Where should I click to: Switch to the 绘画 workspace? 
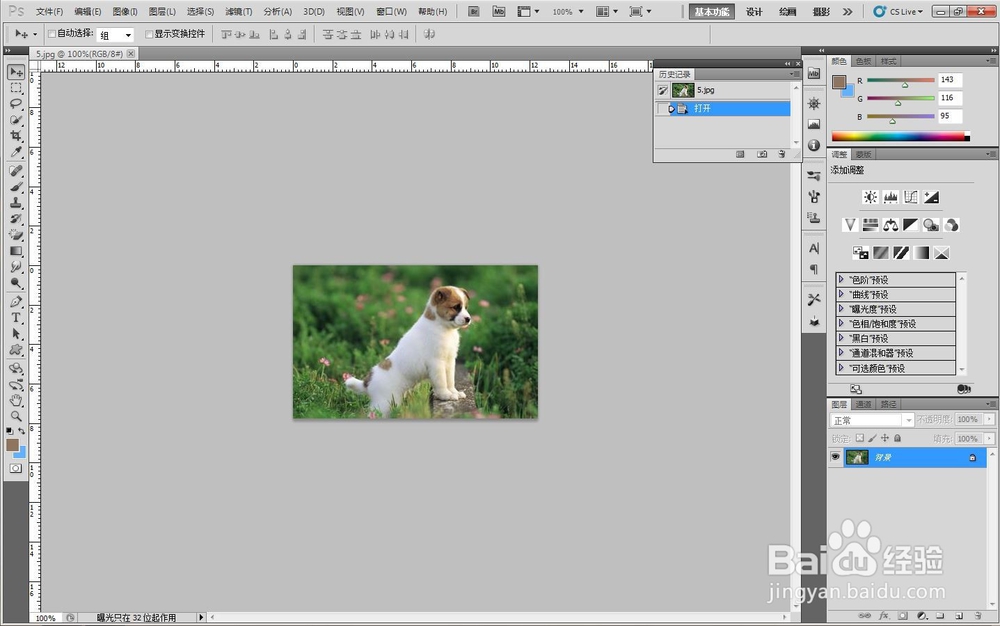[x=788, y=11]
